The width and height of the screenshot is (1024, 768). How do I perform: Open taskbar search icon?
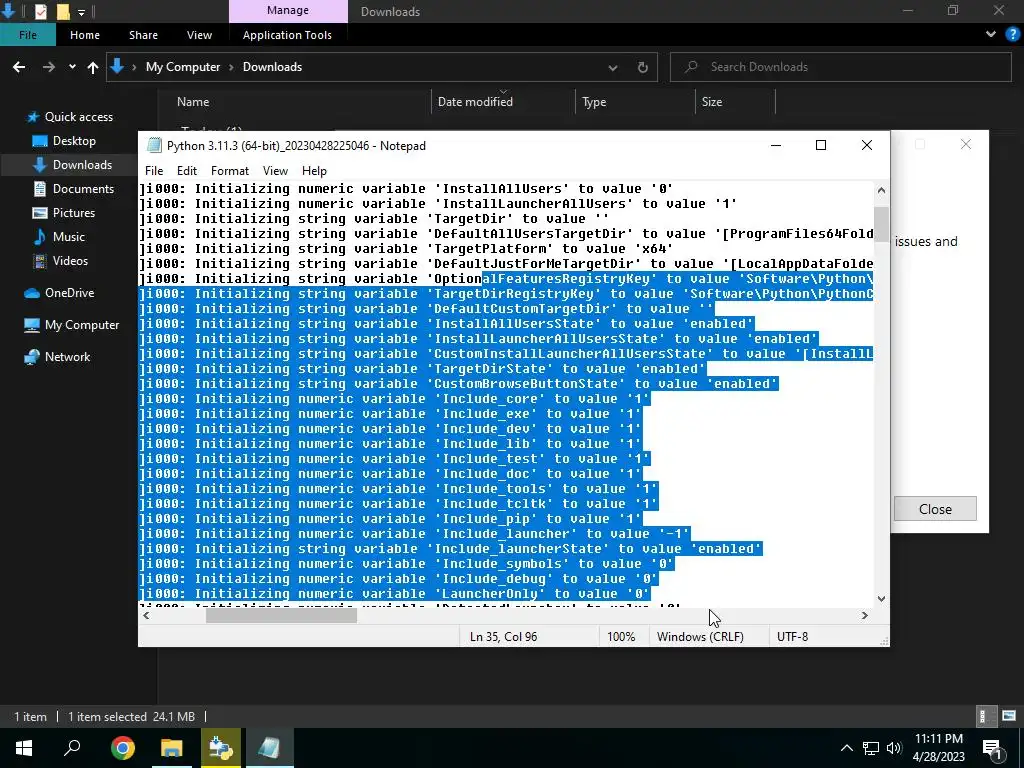pos(72,748)
